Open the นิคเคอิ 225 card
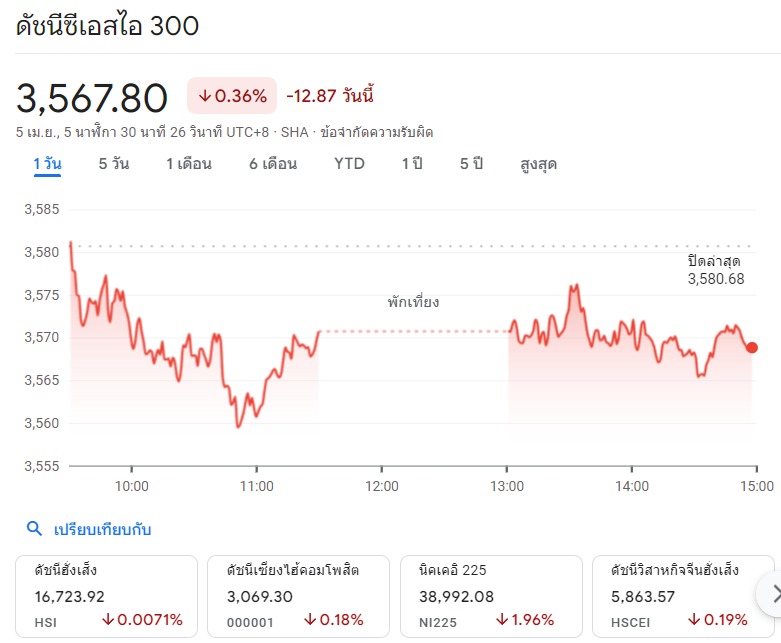The height and width of the screenshot is (643, 781). click(x=491, y=596)
